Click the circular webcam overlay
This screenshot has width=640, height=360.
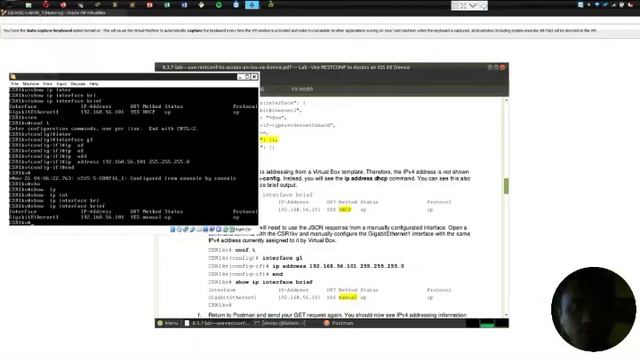point(593,309)
